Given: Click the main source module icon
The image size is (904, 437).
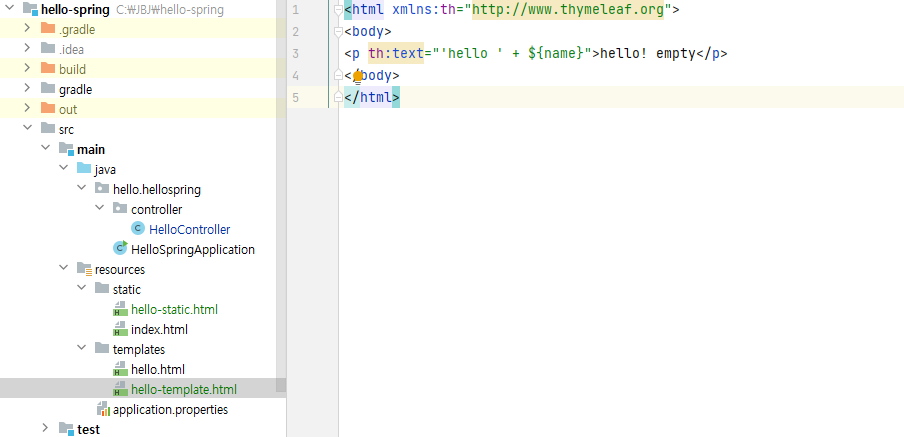Looking at the screenshot, I should click(66, 149).
